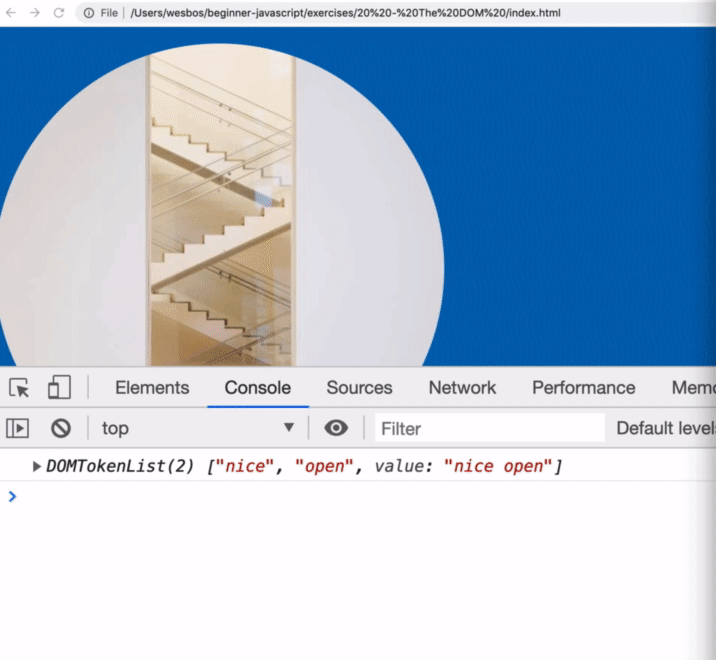
Task: Create a live expression with eye icon
Action: (x=336, y=428)
